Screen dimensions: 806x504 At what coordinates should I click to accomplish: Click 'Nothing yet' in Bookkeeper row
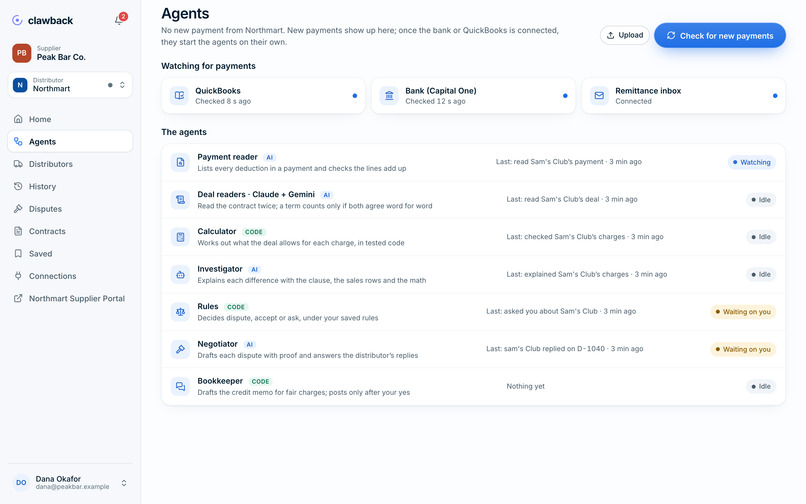525,386
